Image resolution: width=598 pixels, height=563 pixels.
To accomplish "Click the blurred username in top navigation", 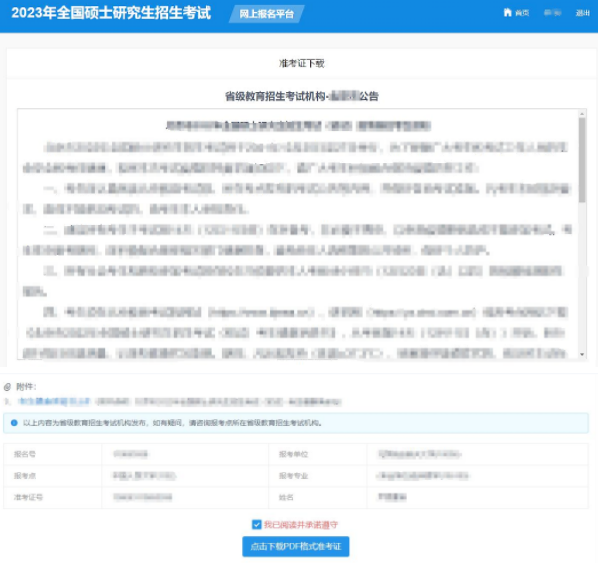I will (552, 13).
